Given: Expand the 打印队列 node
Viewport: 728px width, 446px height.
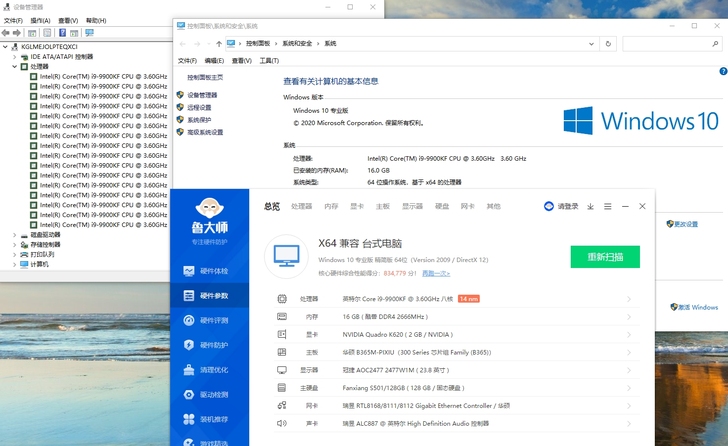Looking at the screenshot, I should (14, 255).
